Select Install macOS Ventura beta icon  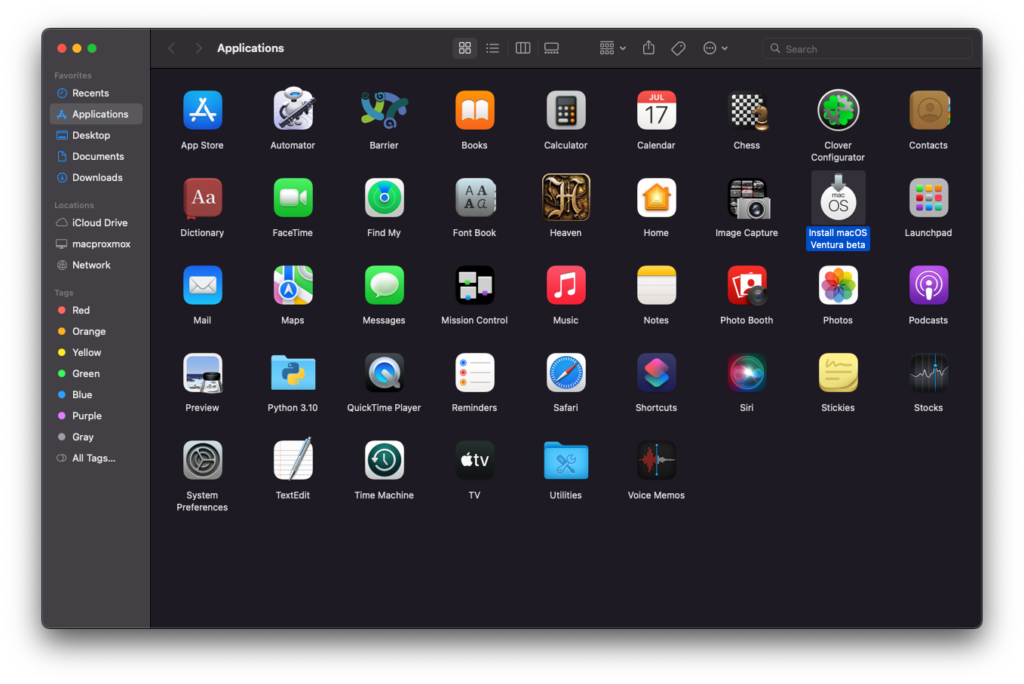(838, 198)
